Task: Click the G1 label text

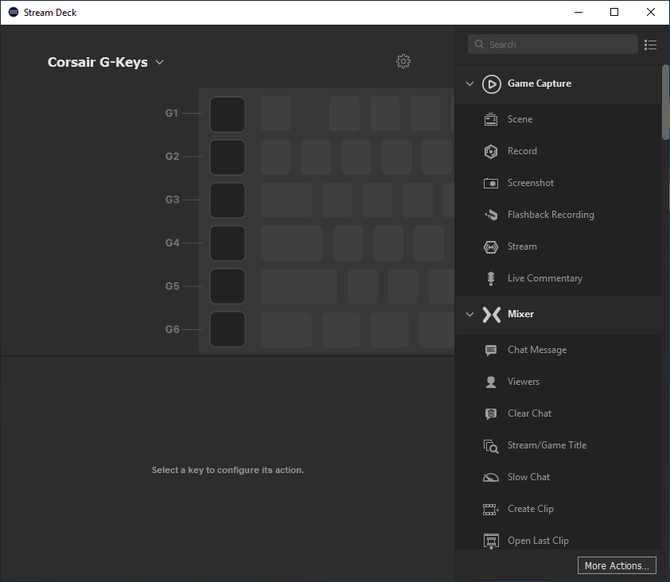Action: click(x=171, y=113)
